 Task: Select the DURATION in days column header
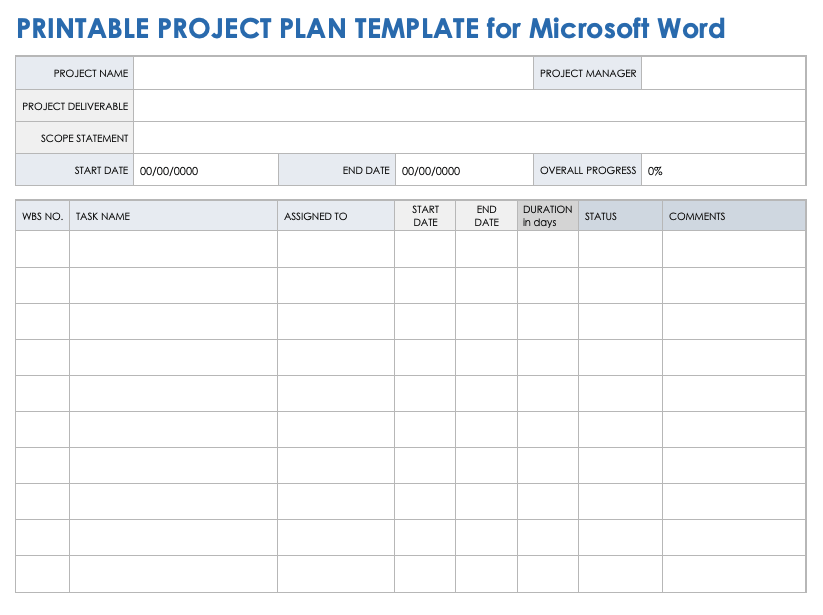(547, 216)
